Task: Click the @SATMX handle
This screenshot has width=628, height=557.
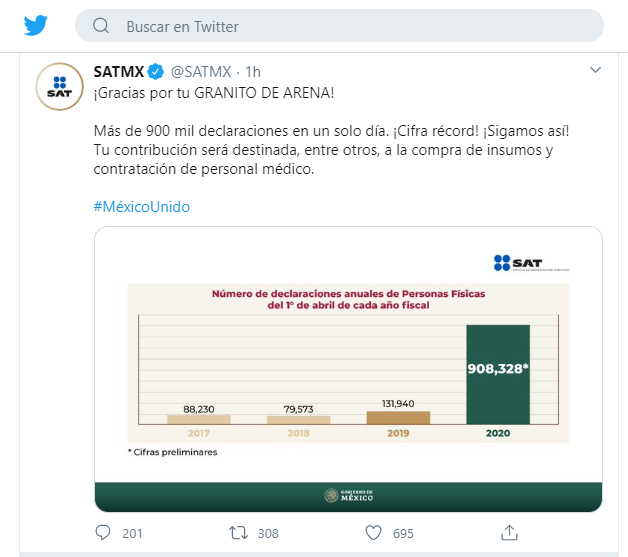Action: tap(201, 72)
